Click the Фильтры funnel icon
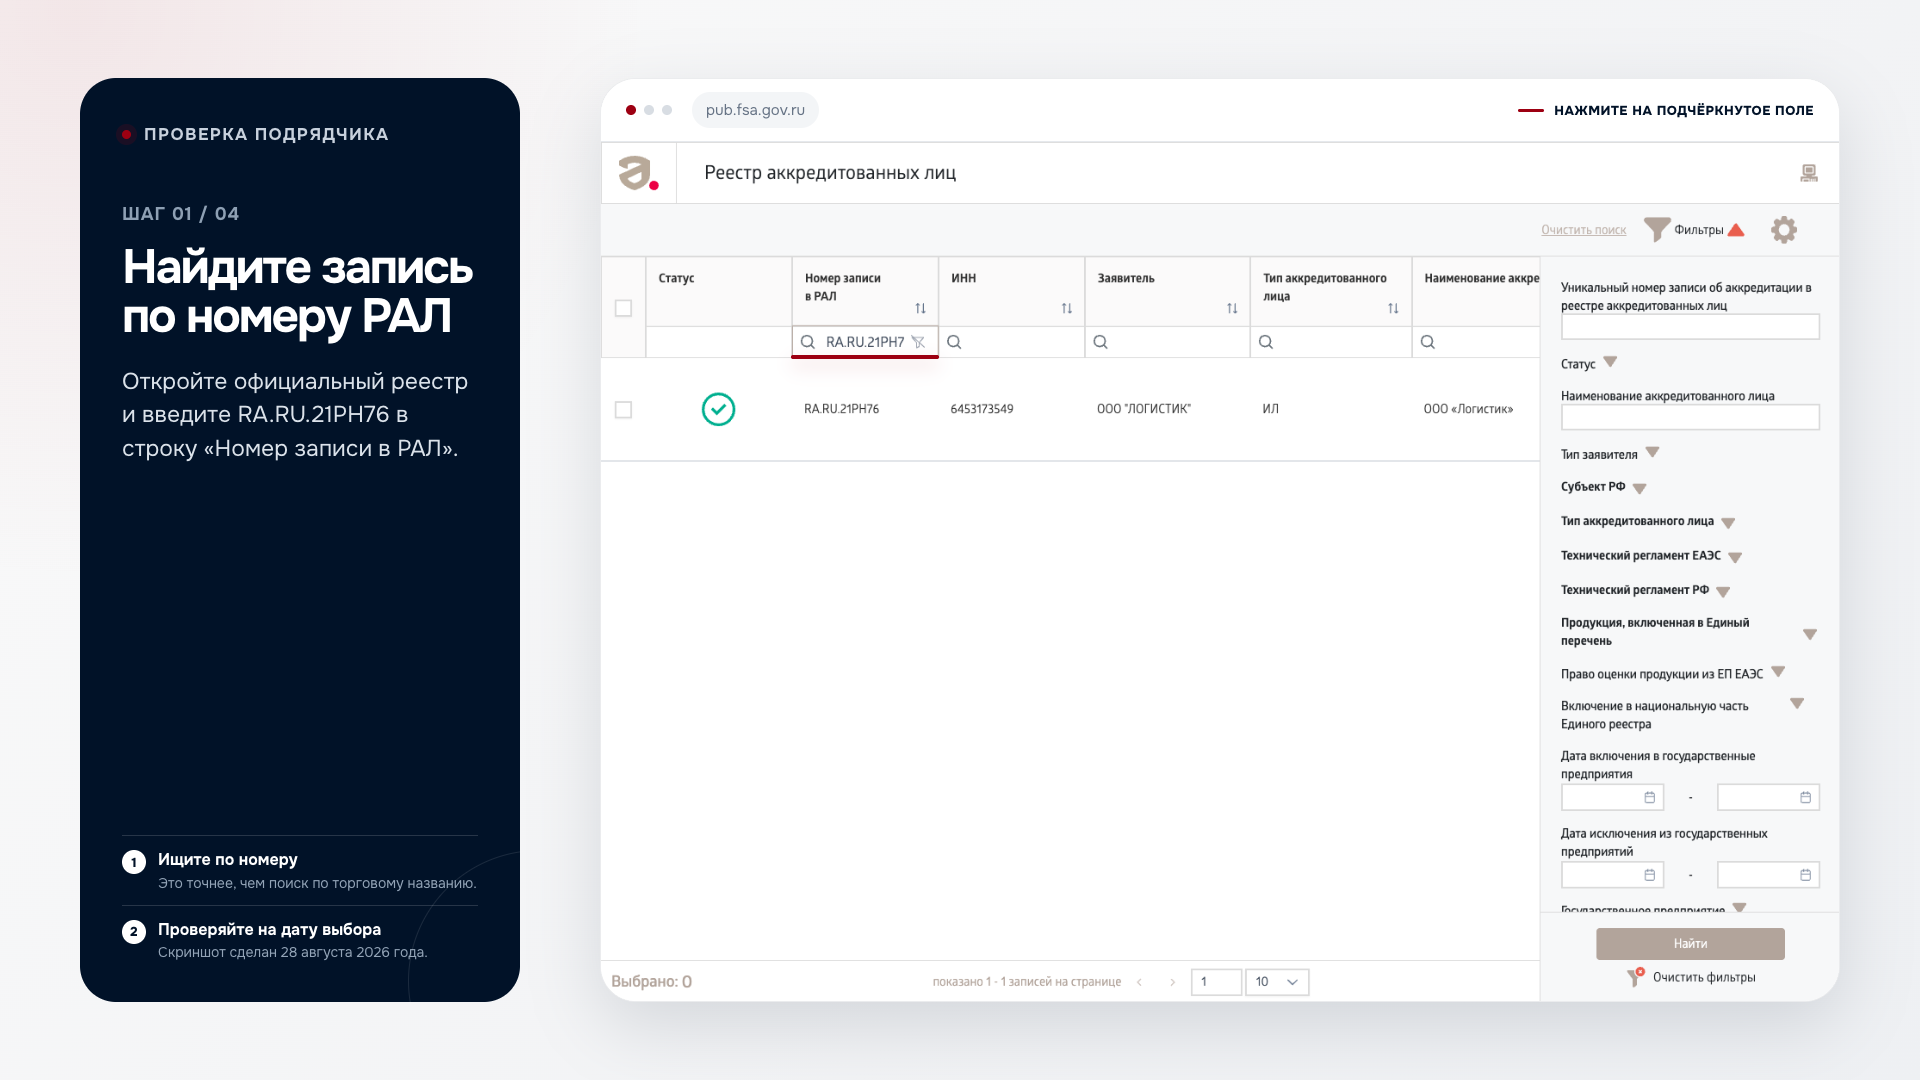Viewport: 1920px width, 1080px height. tap(1656, 230)
